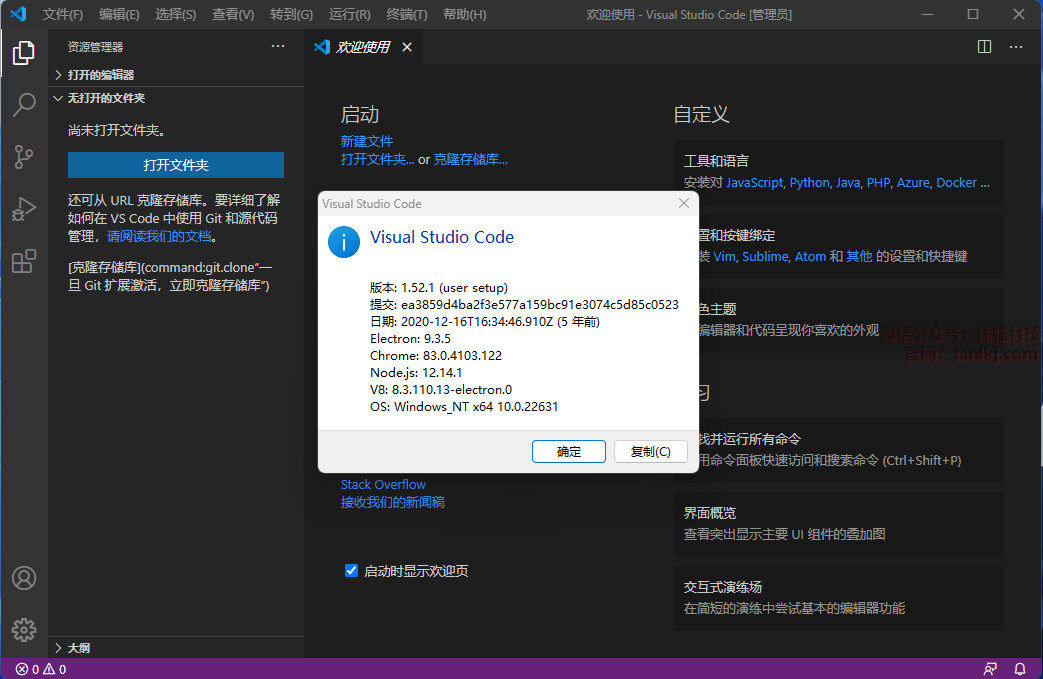Click the 确定 button in dialog
The image size is (1043, 679).
pos(569,452)
